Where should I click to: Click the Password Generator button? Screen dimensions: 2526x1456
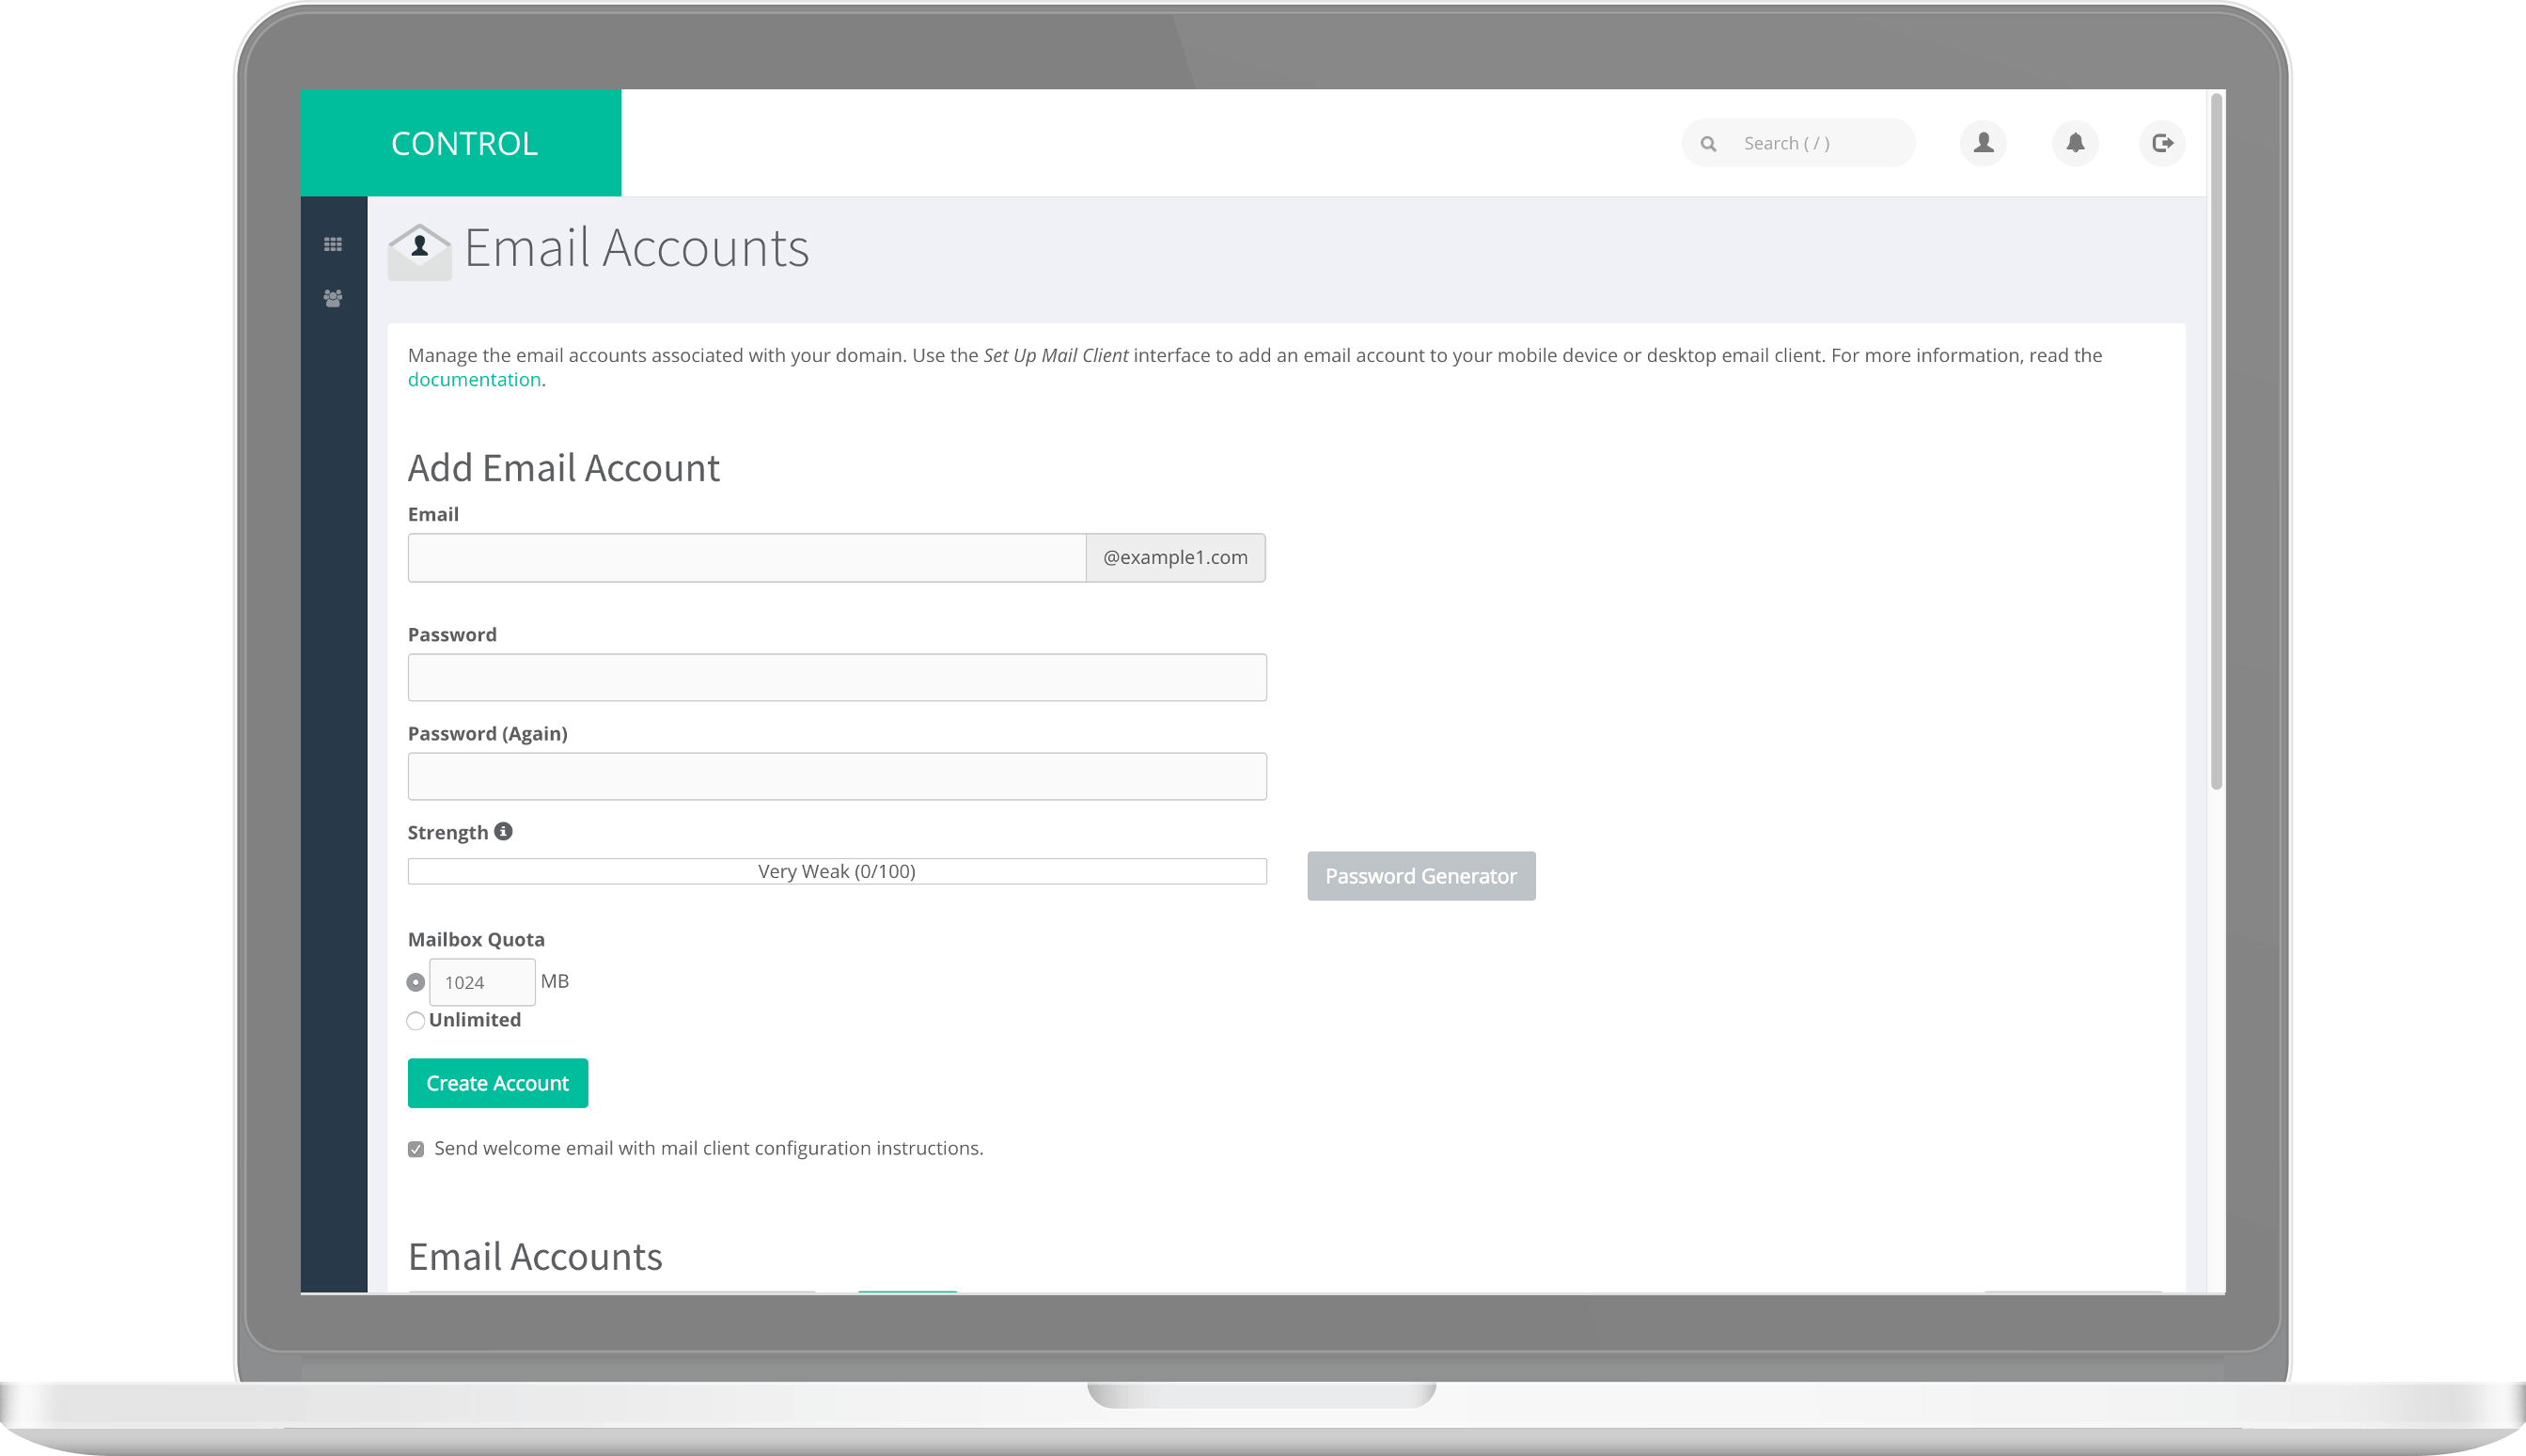[x=1420, y=875]
